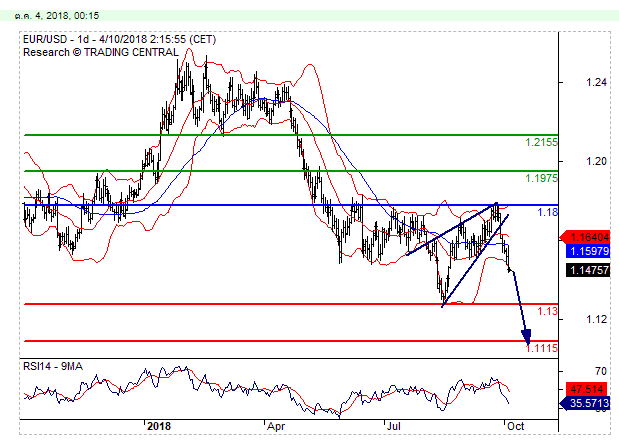619x443 pixels.
Task: Click the red RSI moving average value 47.514
Action: (588, 389)
